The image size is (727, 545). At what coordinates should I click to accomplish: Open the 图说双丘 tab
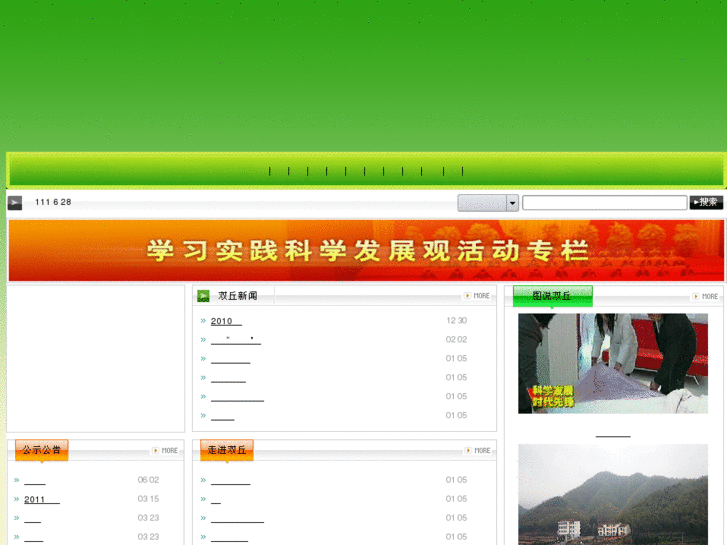tap(552, 296)
